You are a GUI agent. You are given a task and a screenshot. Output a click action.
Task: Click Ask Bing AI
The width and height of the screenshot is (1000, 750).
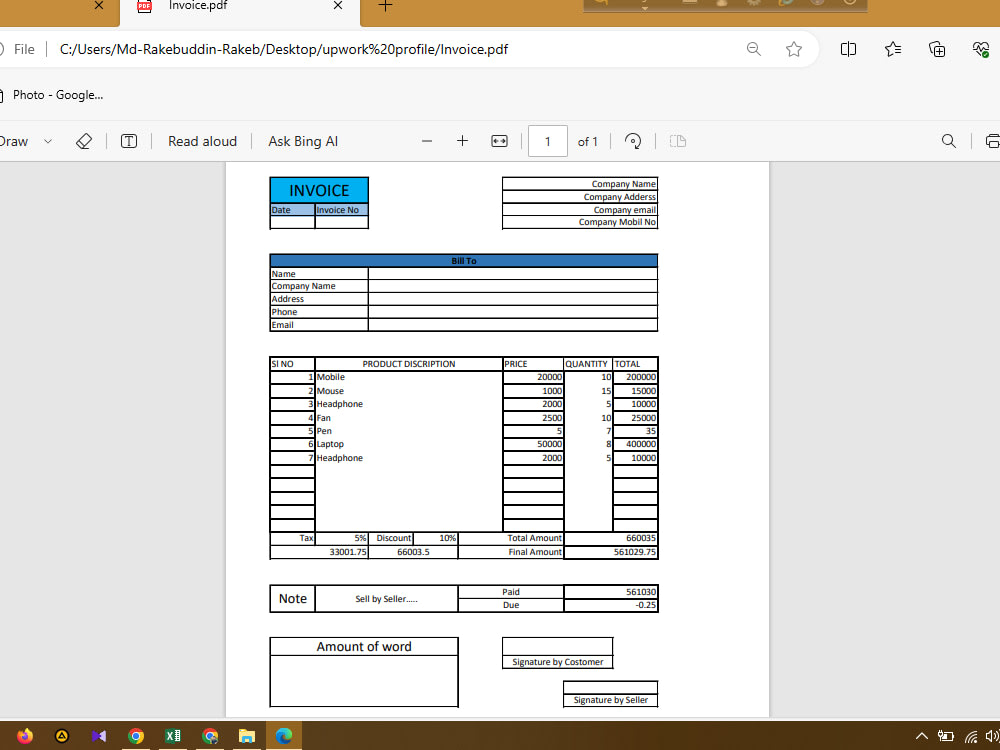[302, 141]
